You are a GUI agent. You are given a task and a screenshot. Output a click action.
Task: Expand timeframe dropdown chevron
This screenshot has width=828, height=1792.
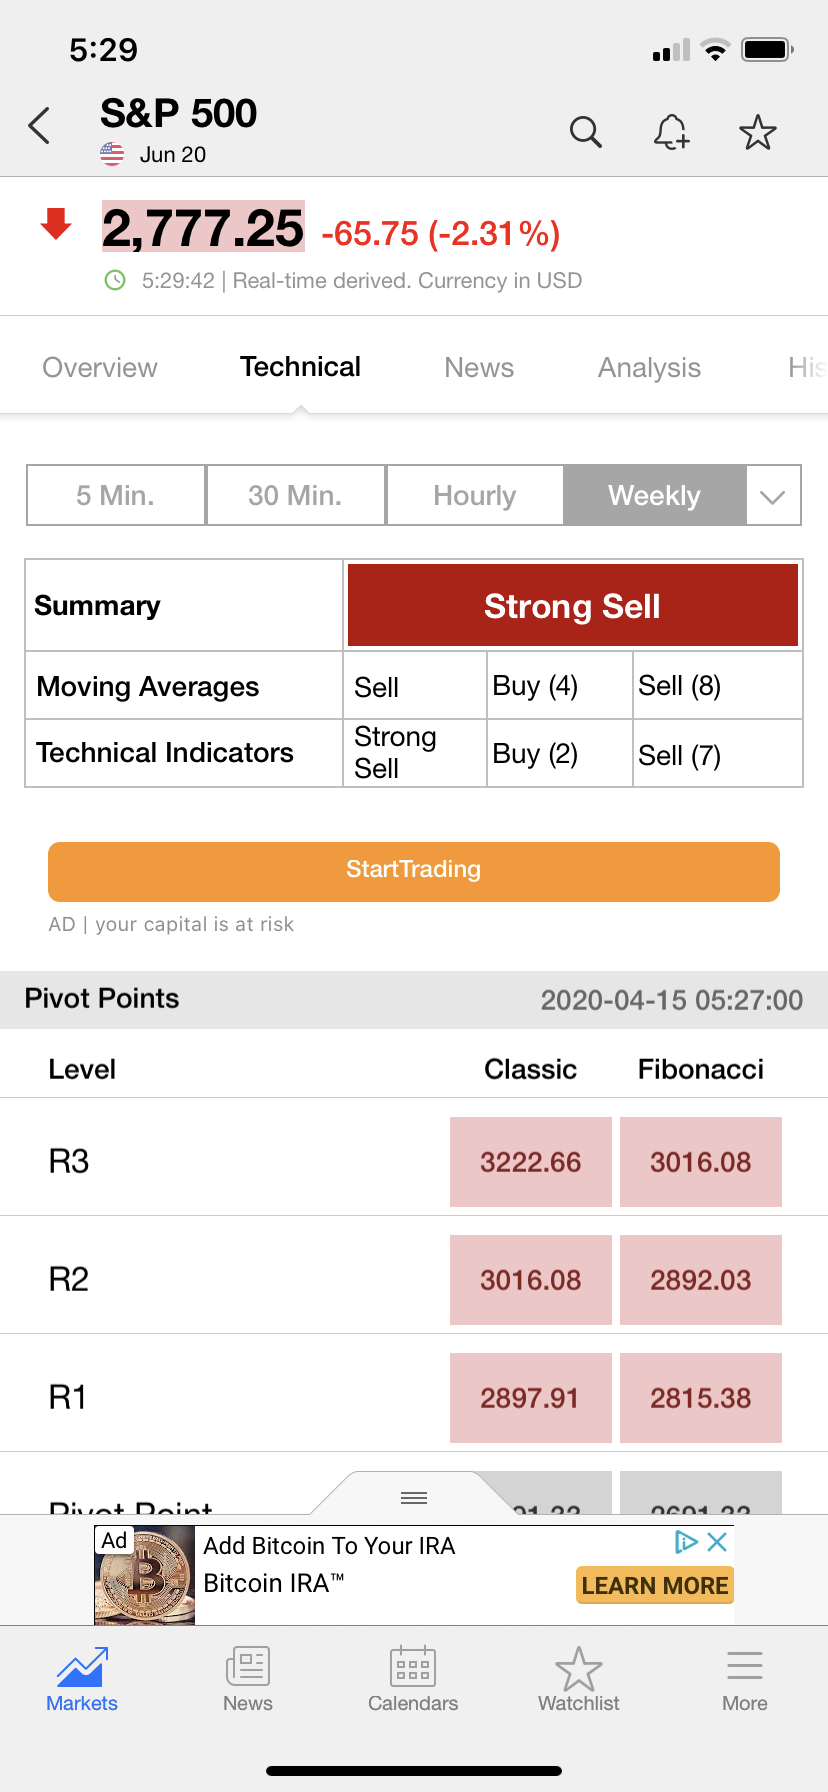(773, 496)
